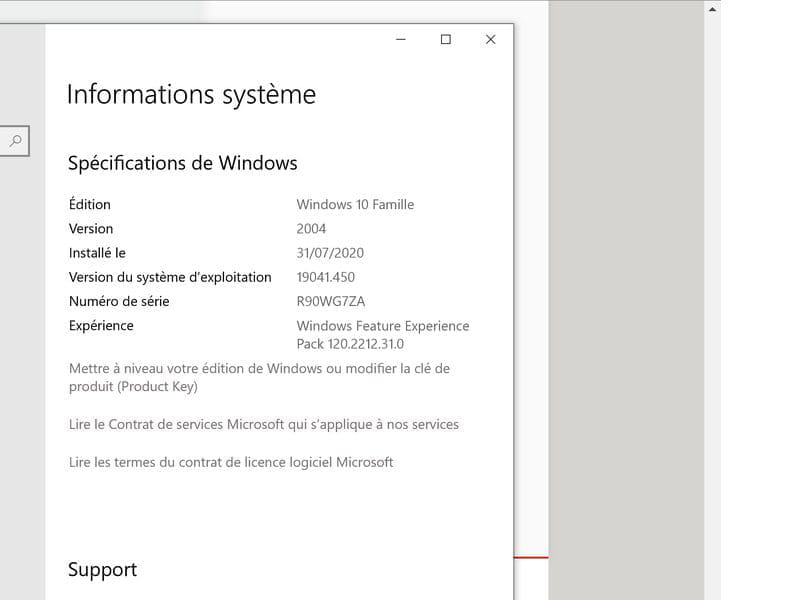Minimize the Informations système window
800x600 pixels.
(x=401, y=39)
